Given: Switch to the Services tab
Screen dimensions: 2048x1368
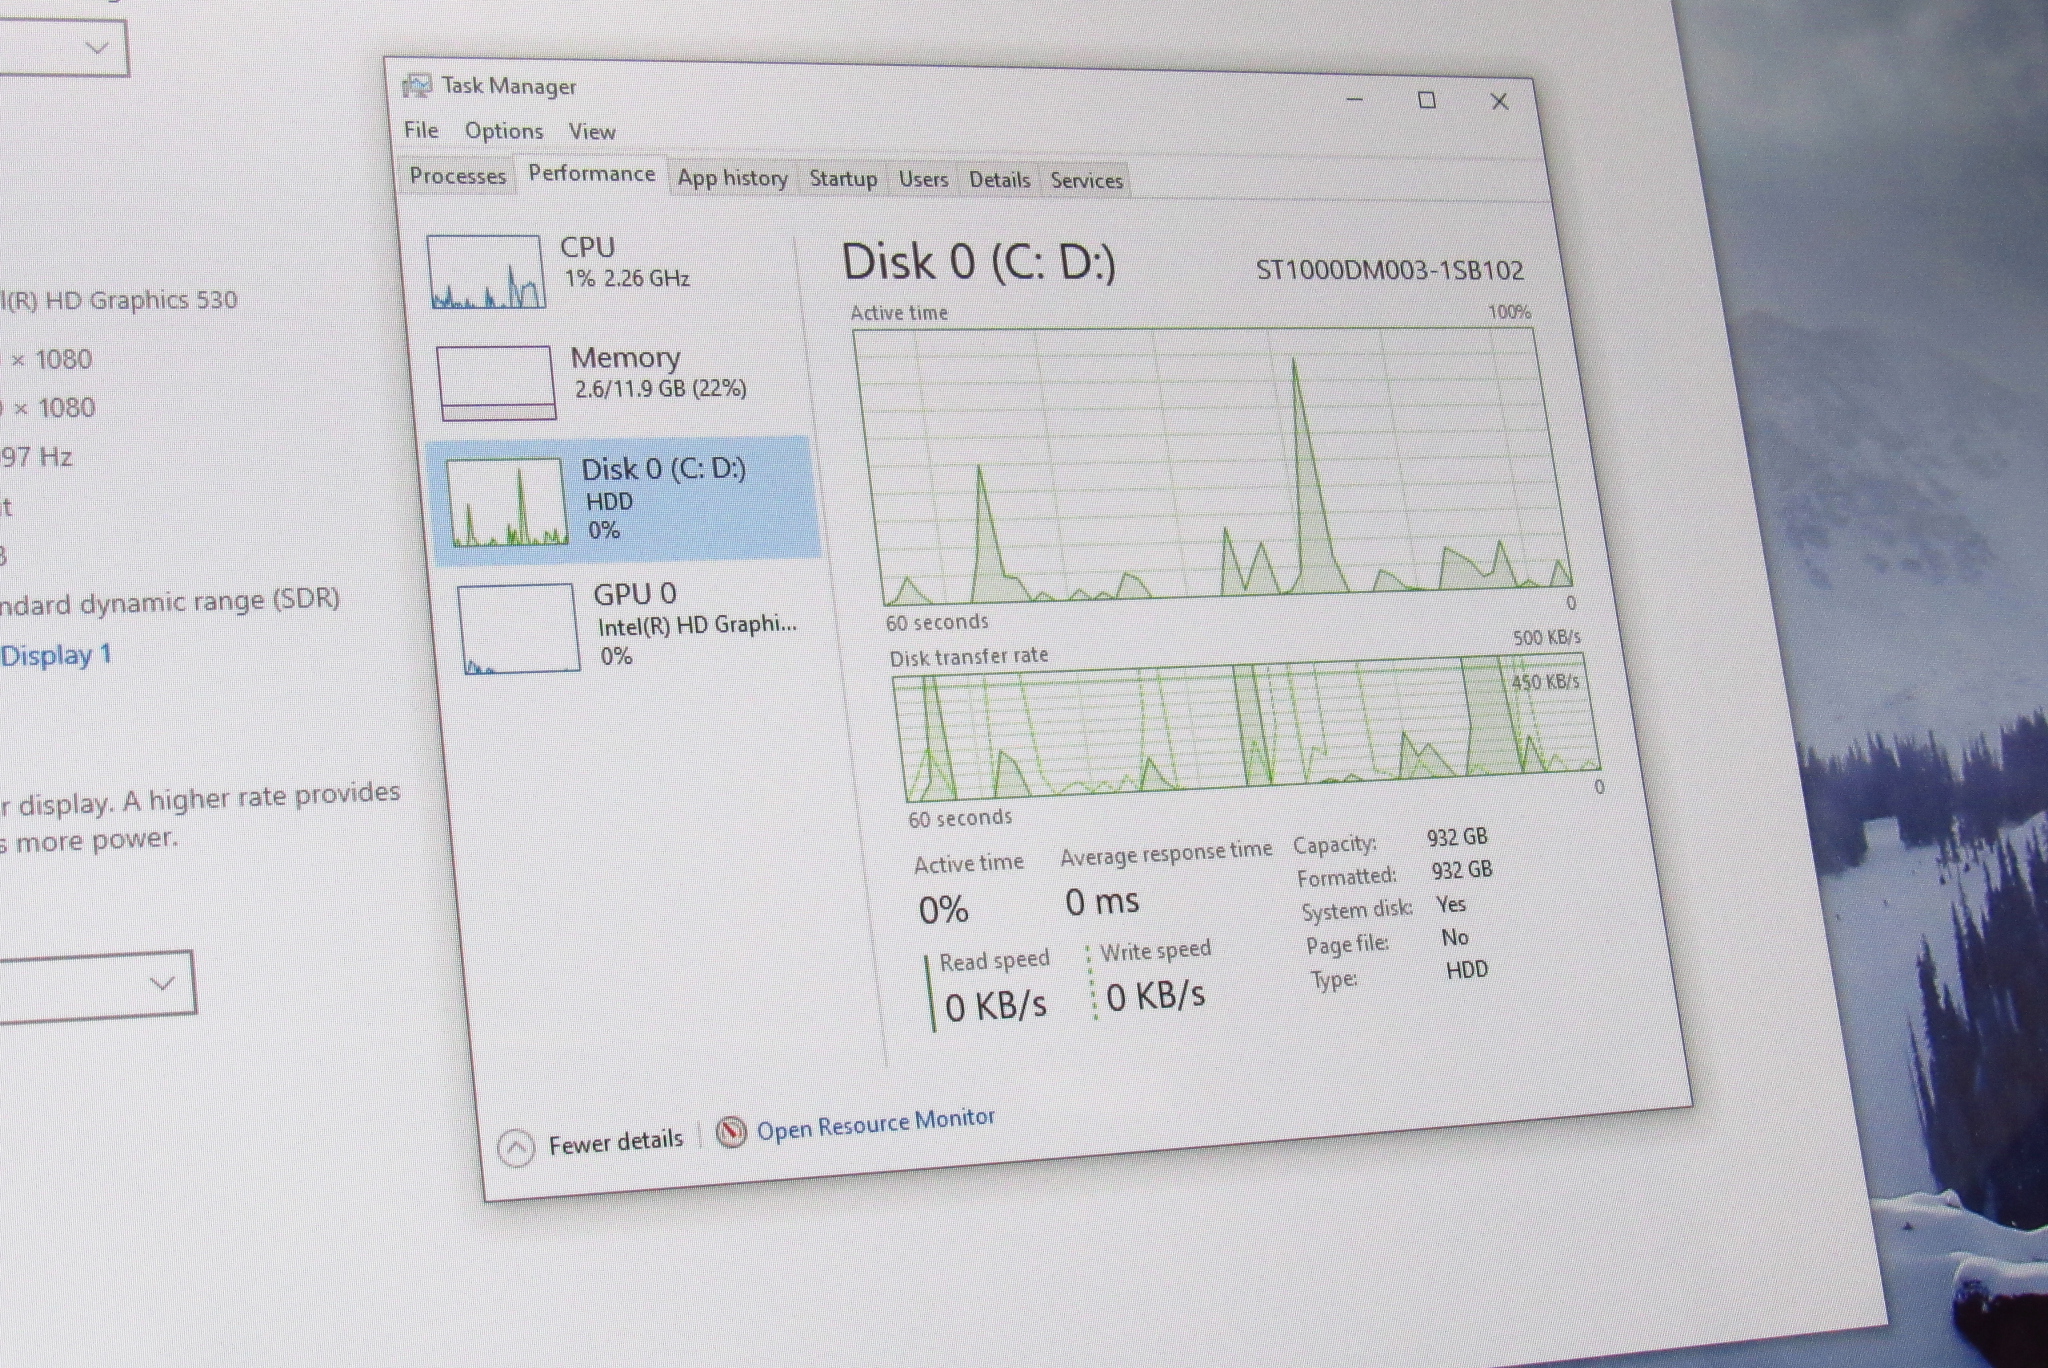Looking at the screenshot, I should 1086,181.
